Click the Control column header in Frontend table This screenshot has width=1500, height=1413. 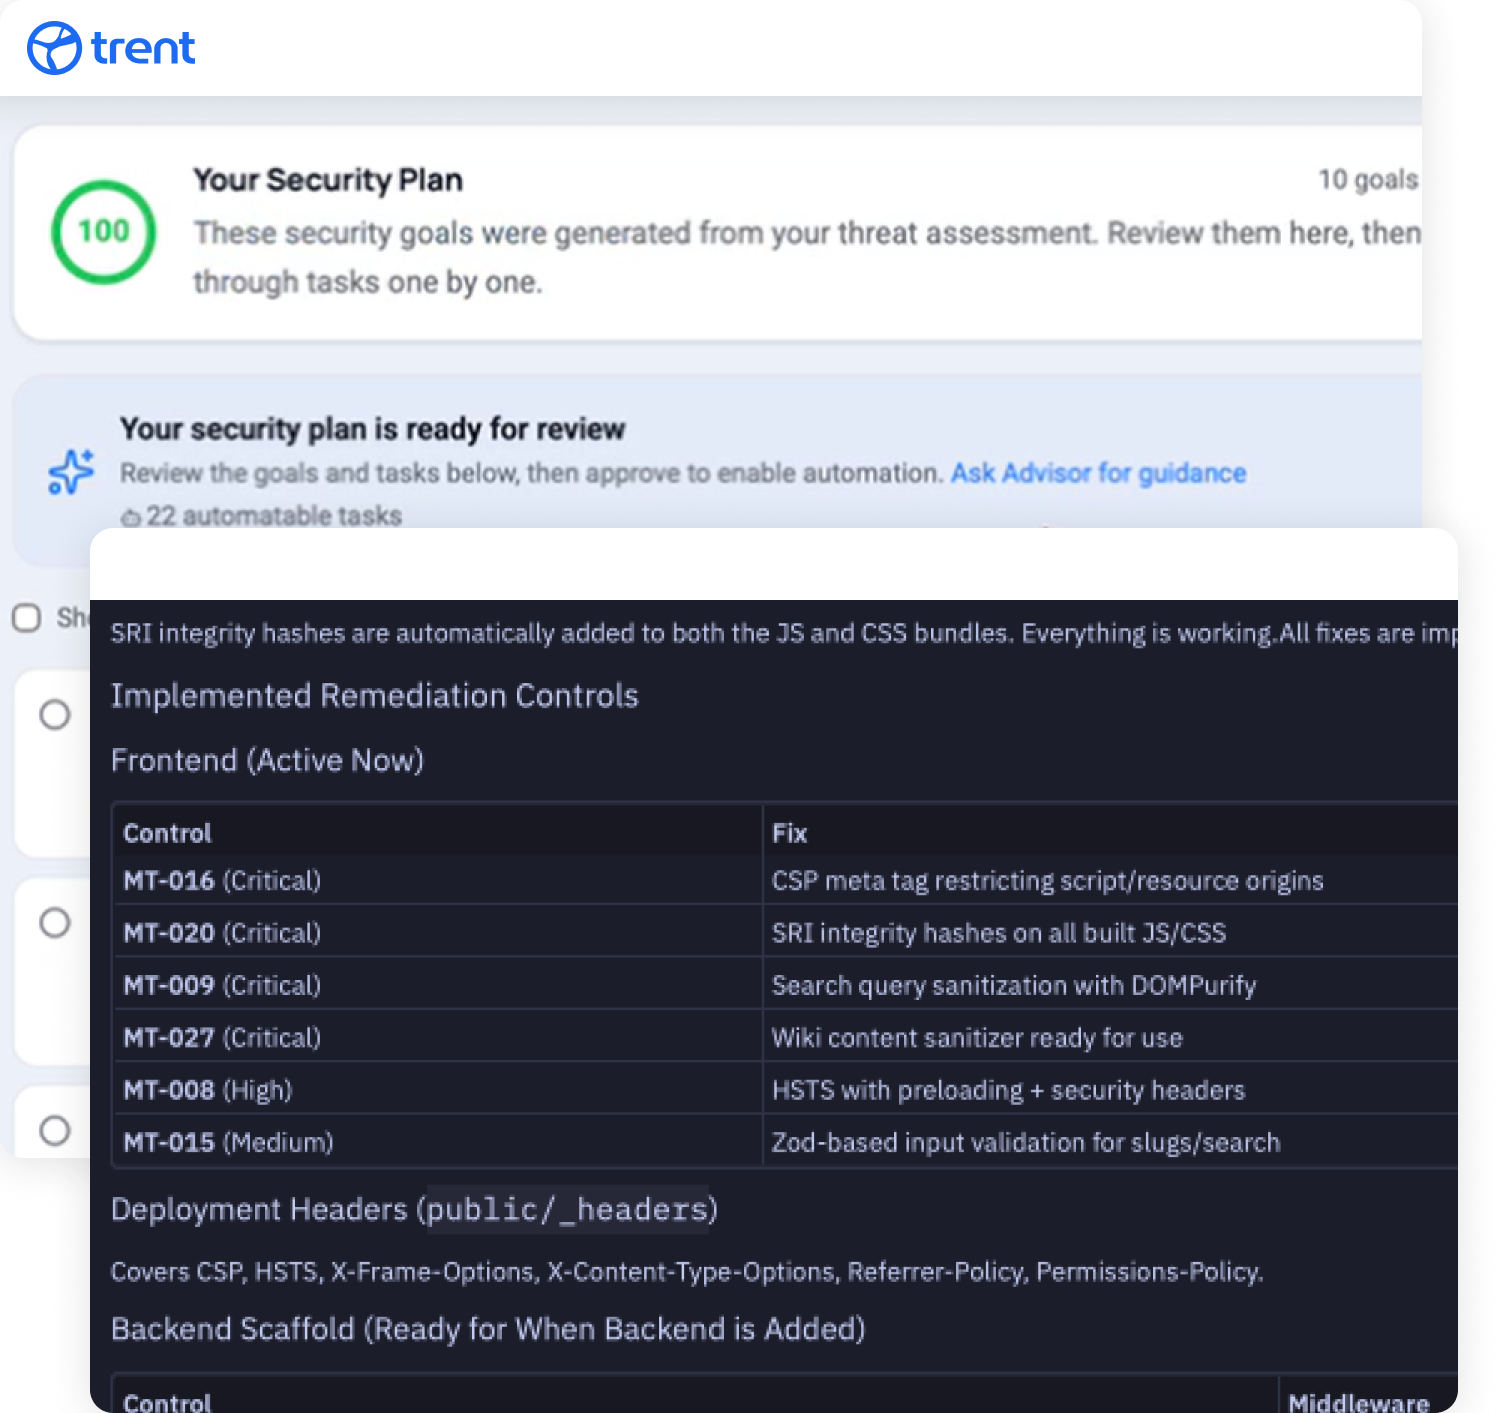(x=167, y=833)
